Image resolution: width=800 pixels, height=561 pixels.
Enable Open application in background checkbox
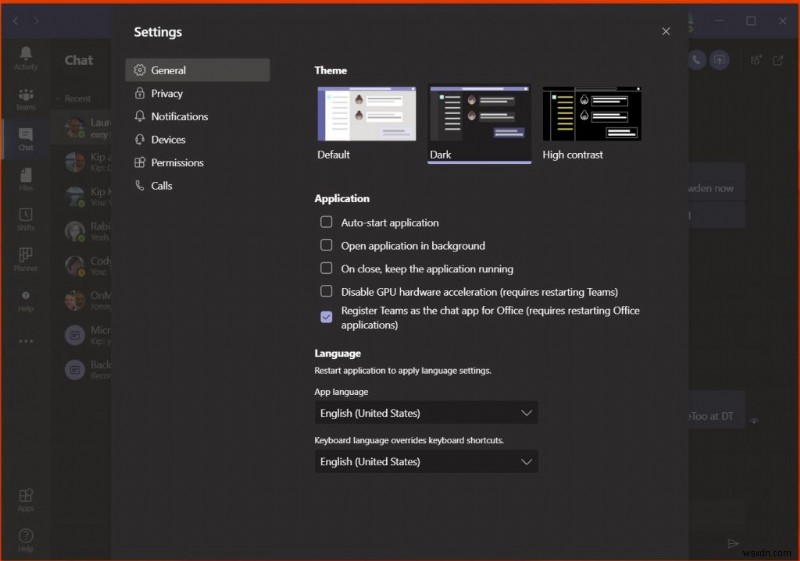coord(326,245)
